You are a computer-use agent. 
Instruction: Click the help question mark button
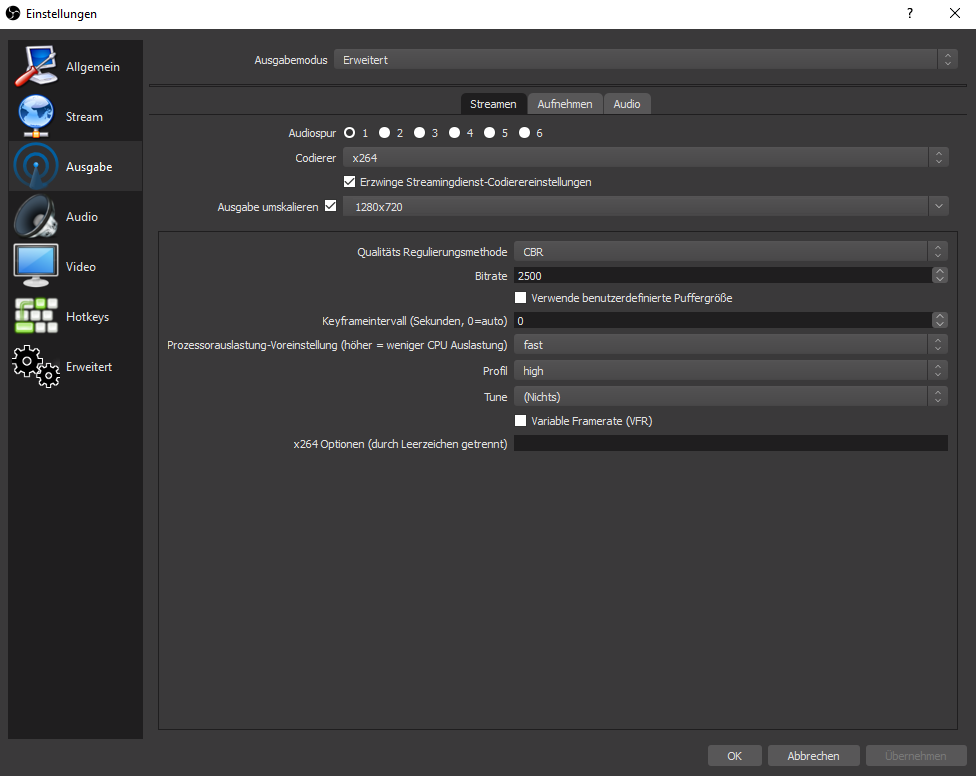coord(910,13)
